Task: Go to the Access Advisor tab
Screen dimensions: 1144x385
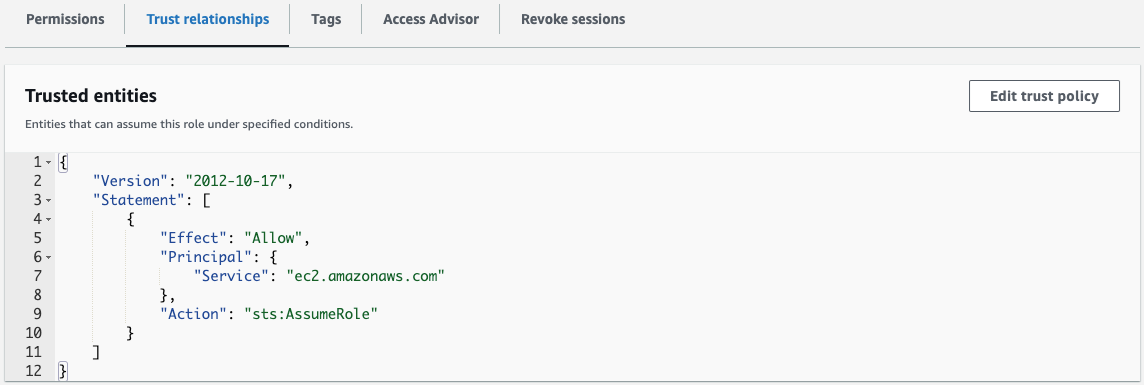Action: click(430, 20)
